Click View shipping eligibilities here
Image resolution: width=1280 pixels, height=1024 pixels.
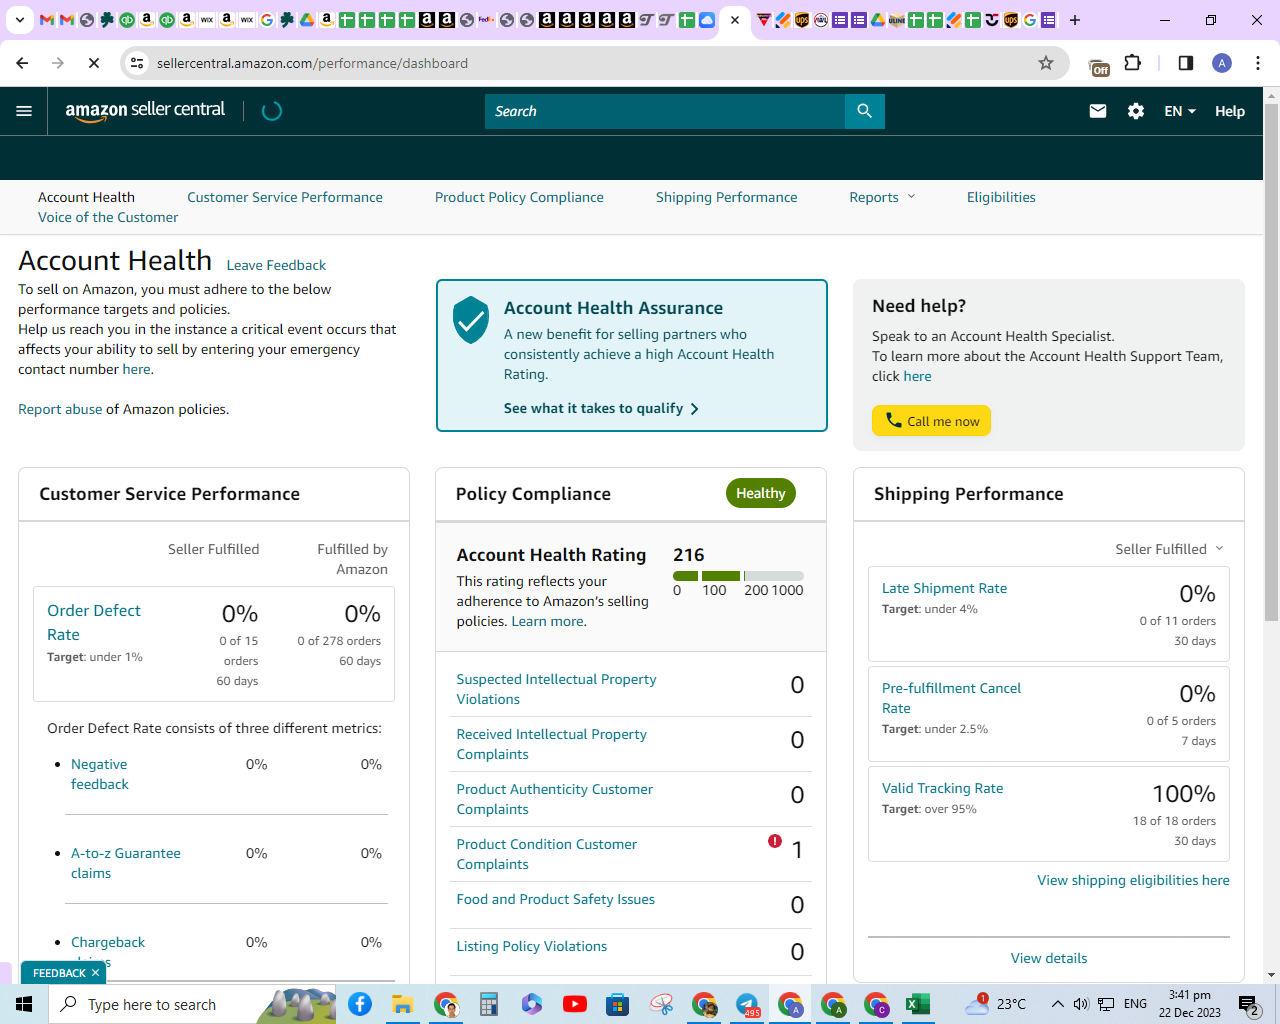coord(1133,880)
